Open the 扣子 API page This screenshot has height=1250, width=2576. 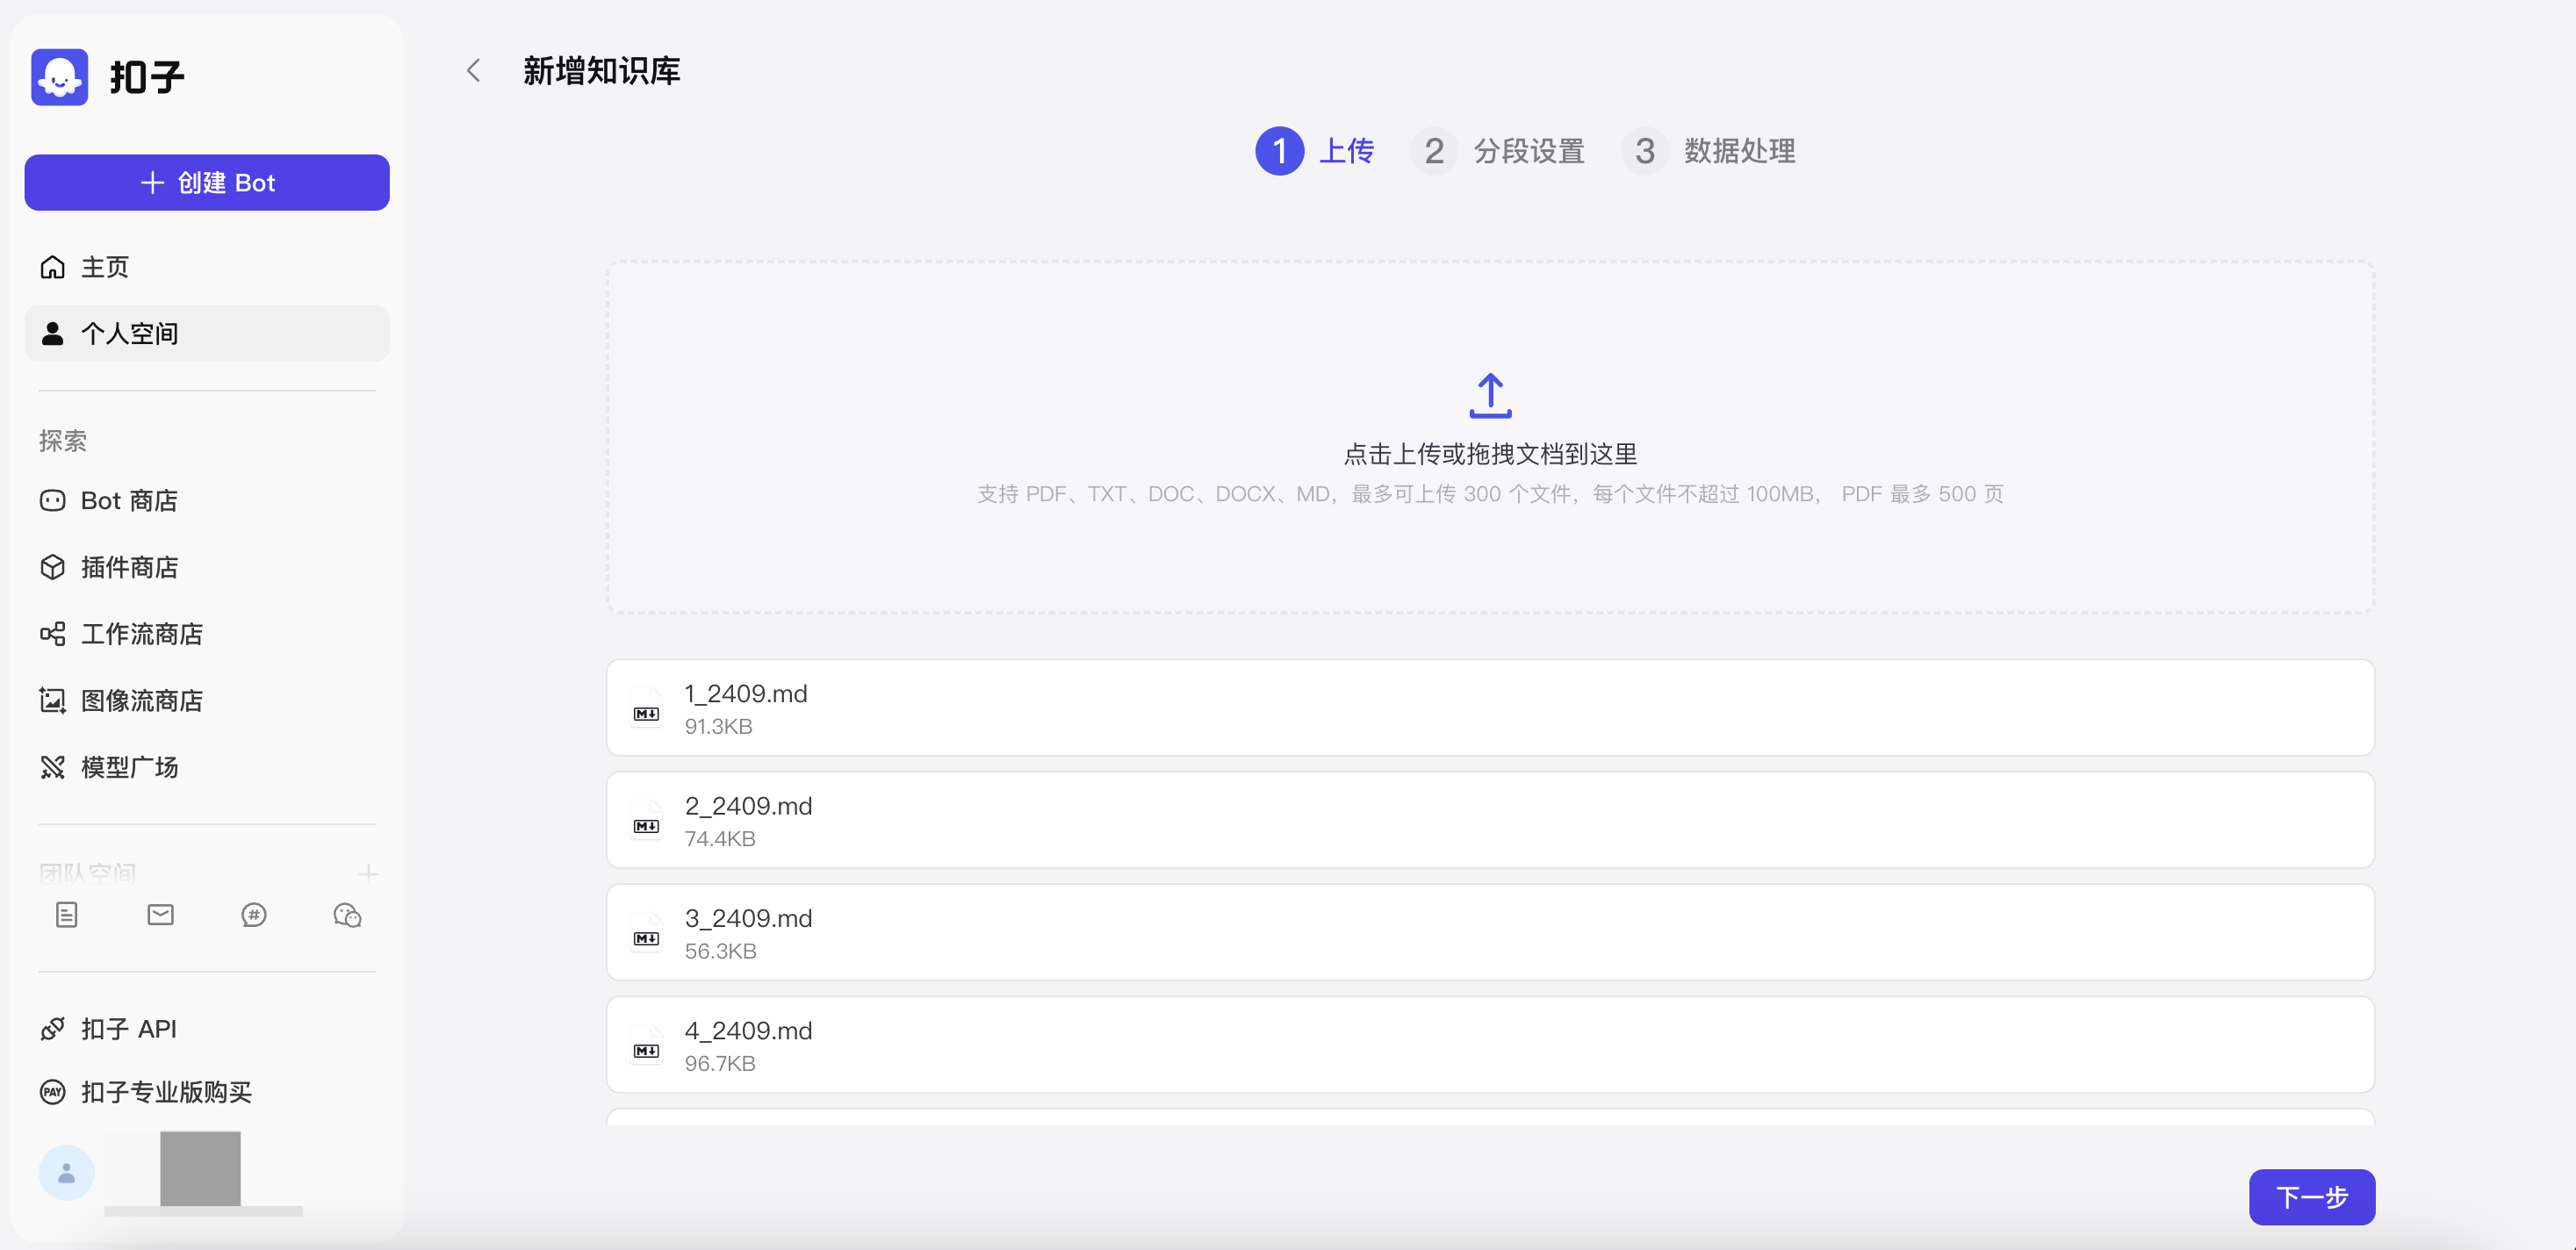[x=128, y=1028]
